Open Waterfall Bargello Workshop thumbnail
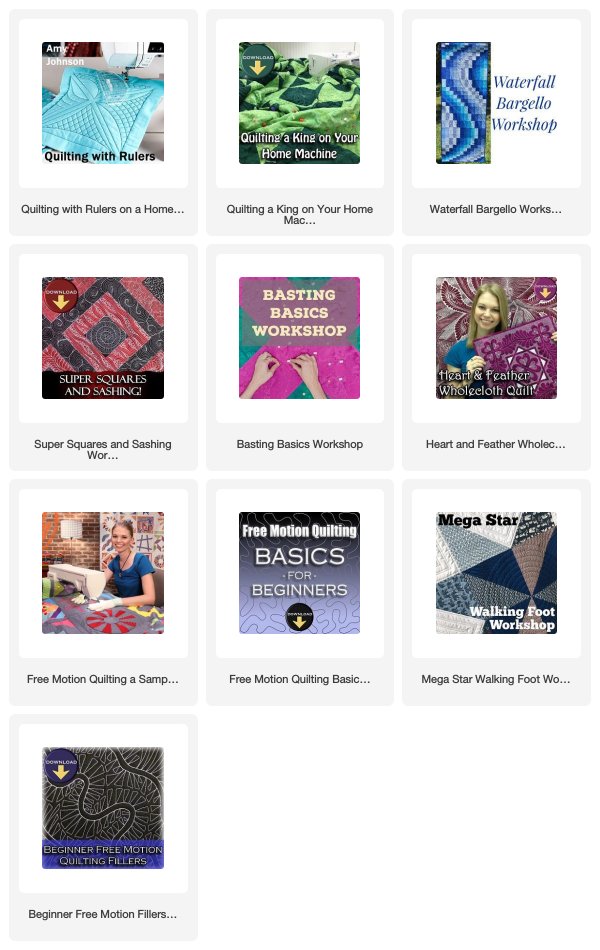Viewport: 600px width, 950px height. pyautogui.click(x=496, y=103)
